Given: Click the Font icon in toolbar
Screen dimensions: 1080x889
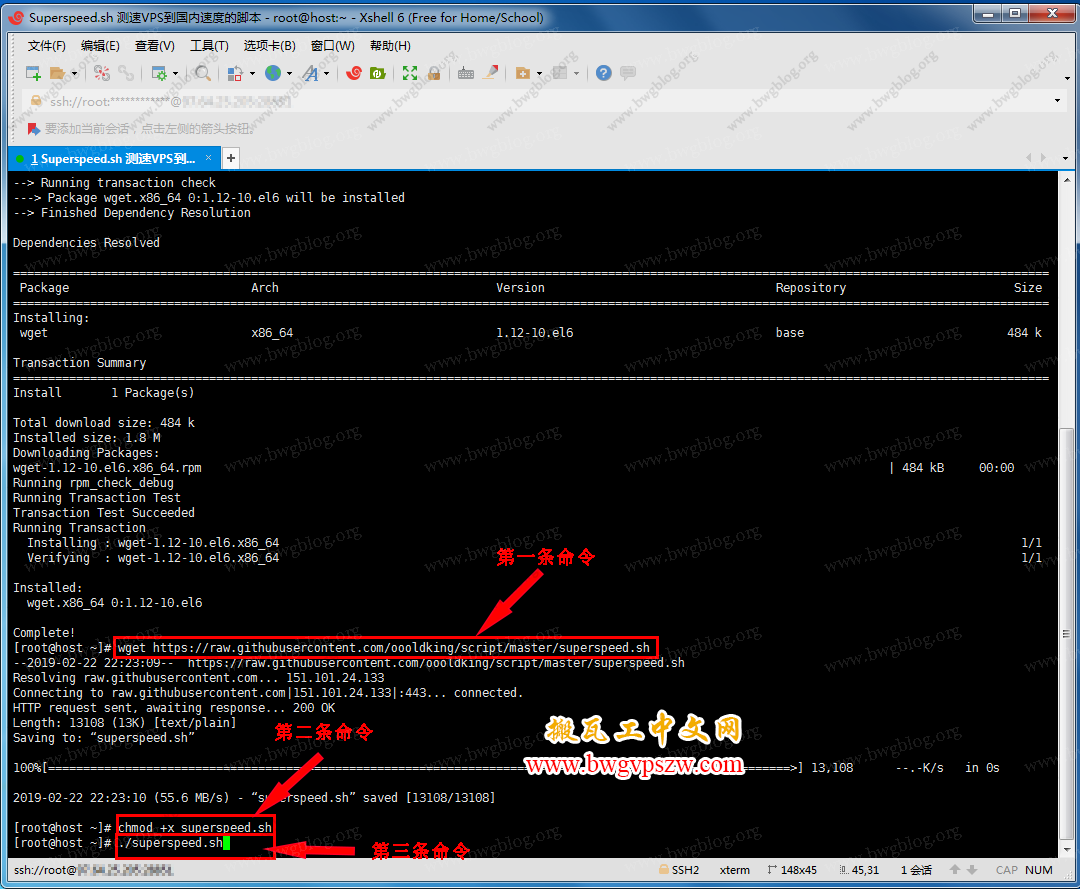Looking at the screenshot, I should pyautogui.click(x=311, y=73).
